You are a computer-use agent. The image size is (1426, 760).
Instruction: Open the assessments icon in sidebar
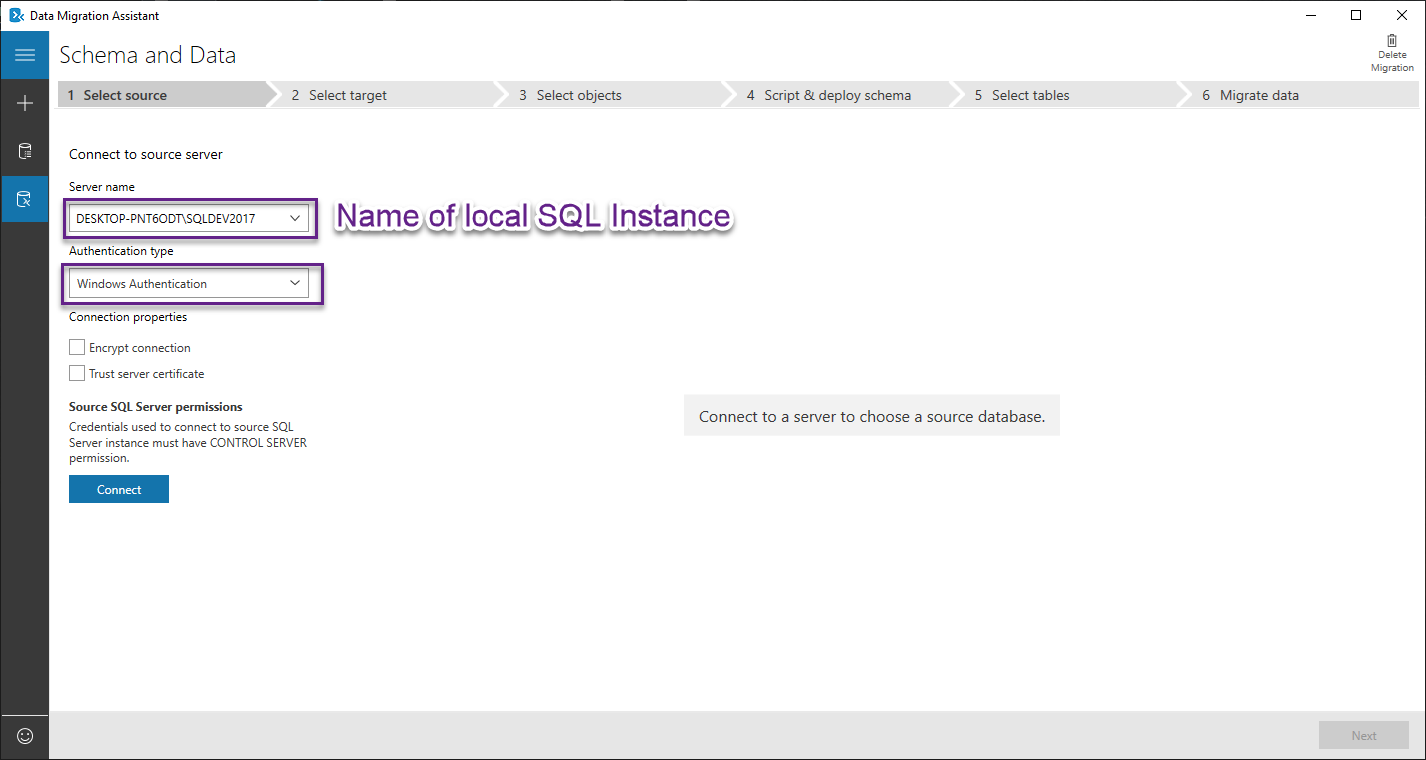(x=25, y=151)
